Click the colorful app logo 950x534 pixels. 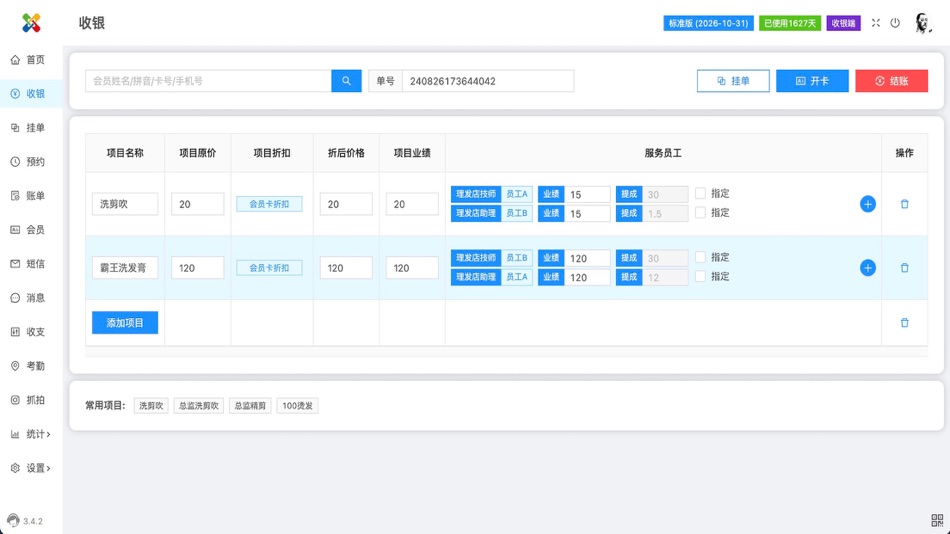click(x=32, y=23)
